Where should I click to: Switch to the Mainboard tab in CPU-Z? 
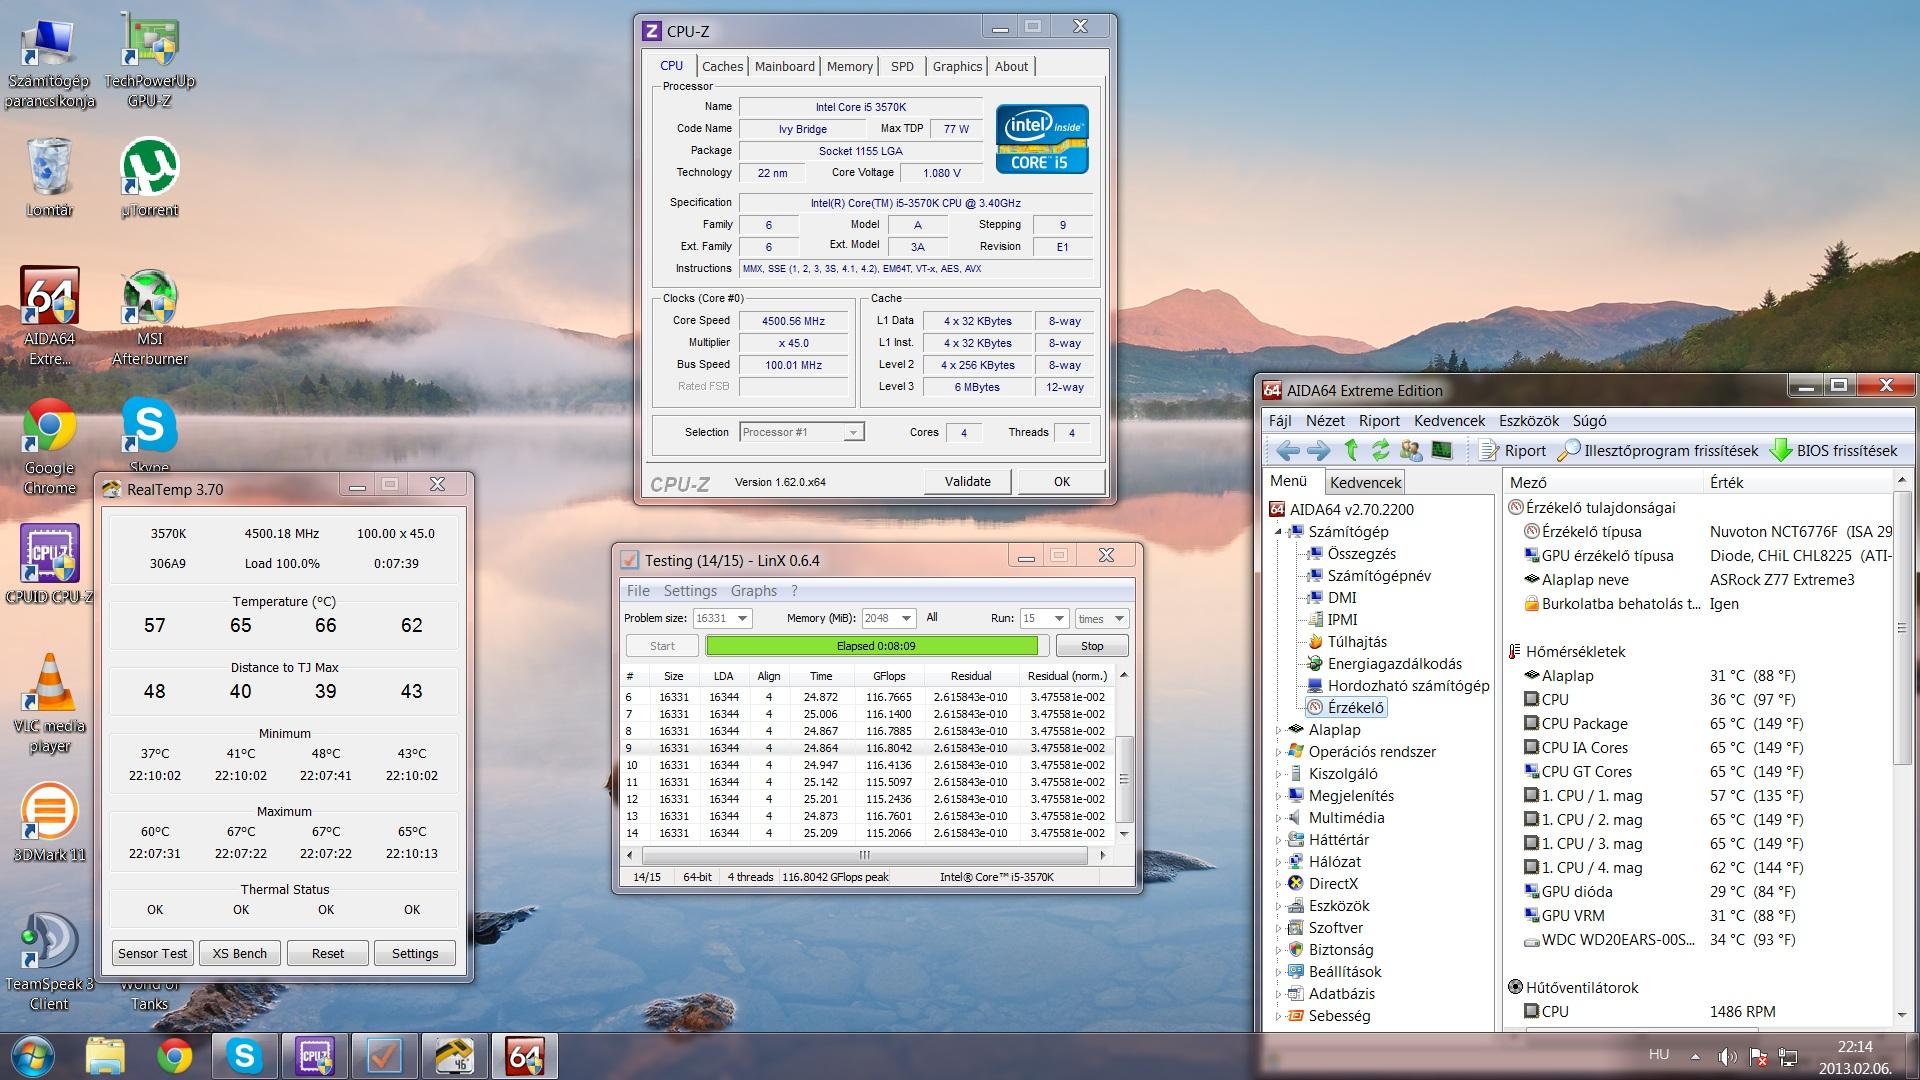784,66
